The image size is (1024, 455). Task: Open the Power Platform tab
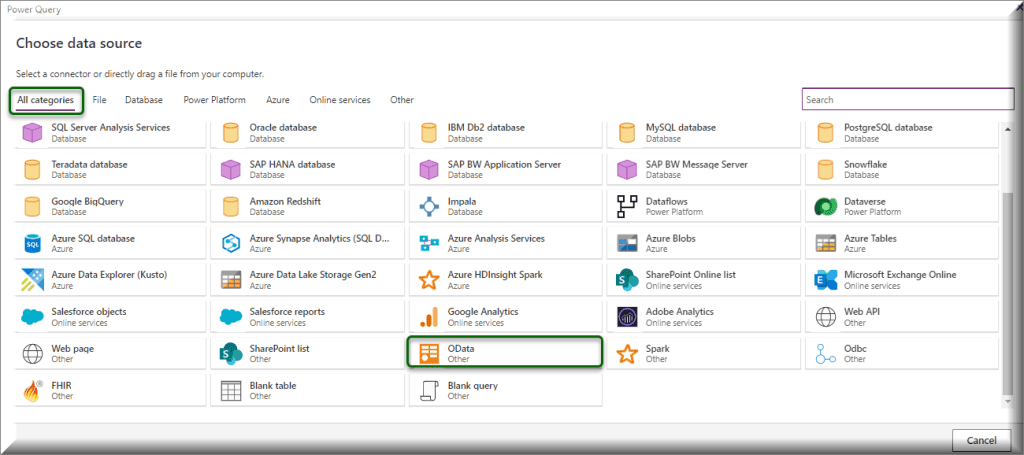[x=214, y=100]
